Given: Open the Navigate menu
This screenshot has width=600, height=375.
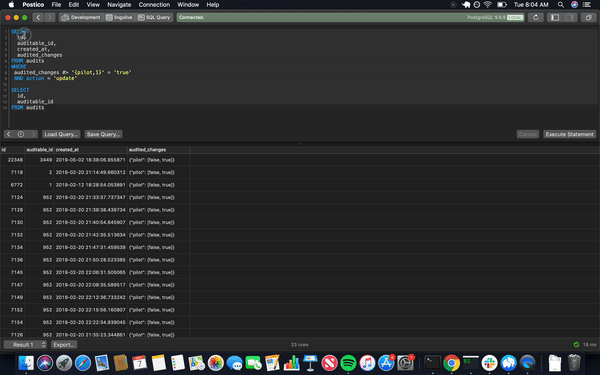Looking at the screenshot, I should (x=119, y=5).
